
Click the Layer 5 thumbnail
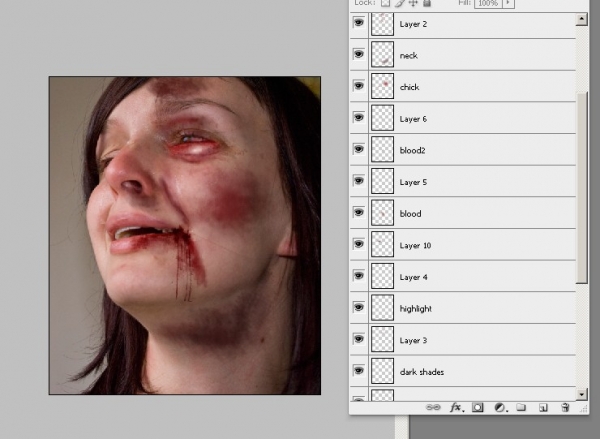(x=382, y=181)
